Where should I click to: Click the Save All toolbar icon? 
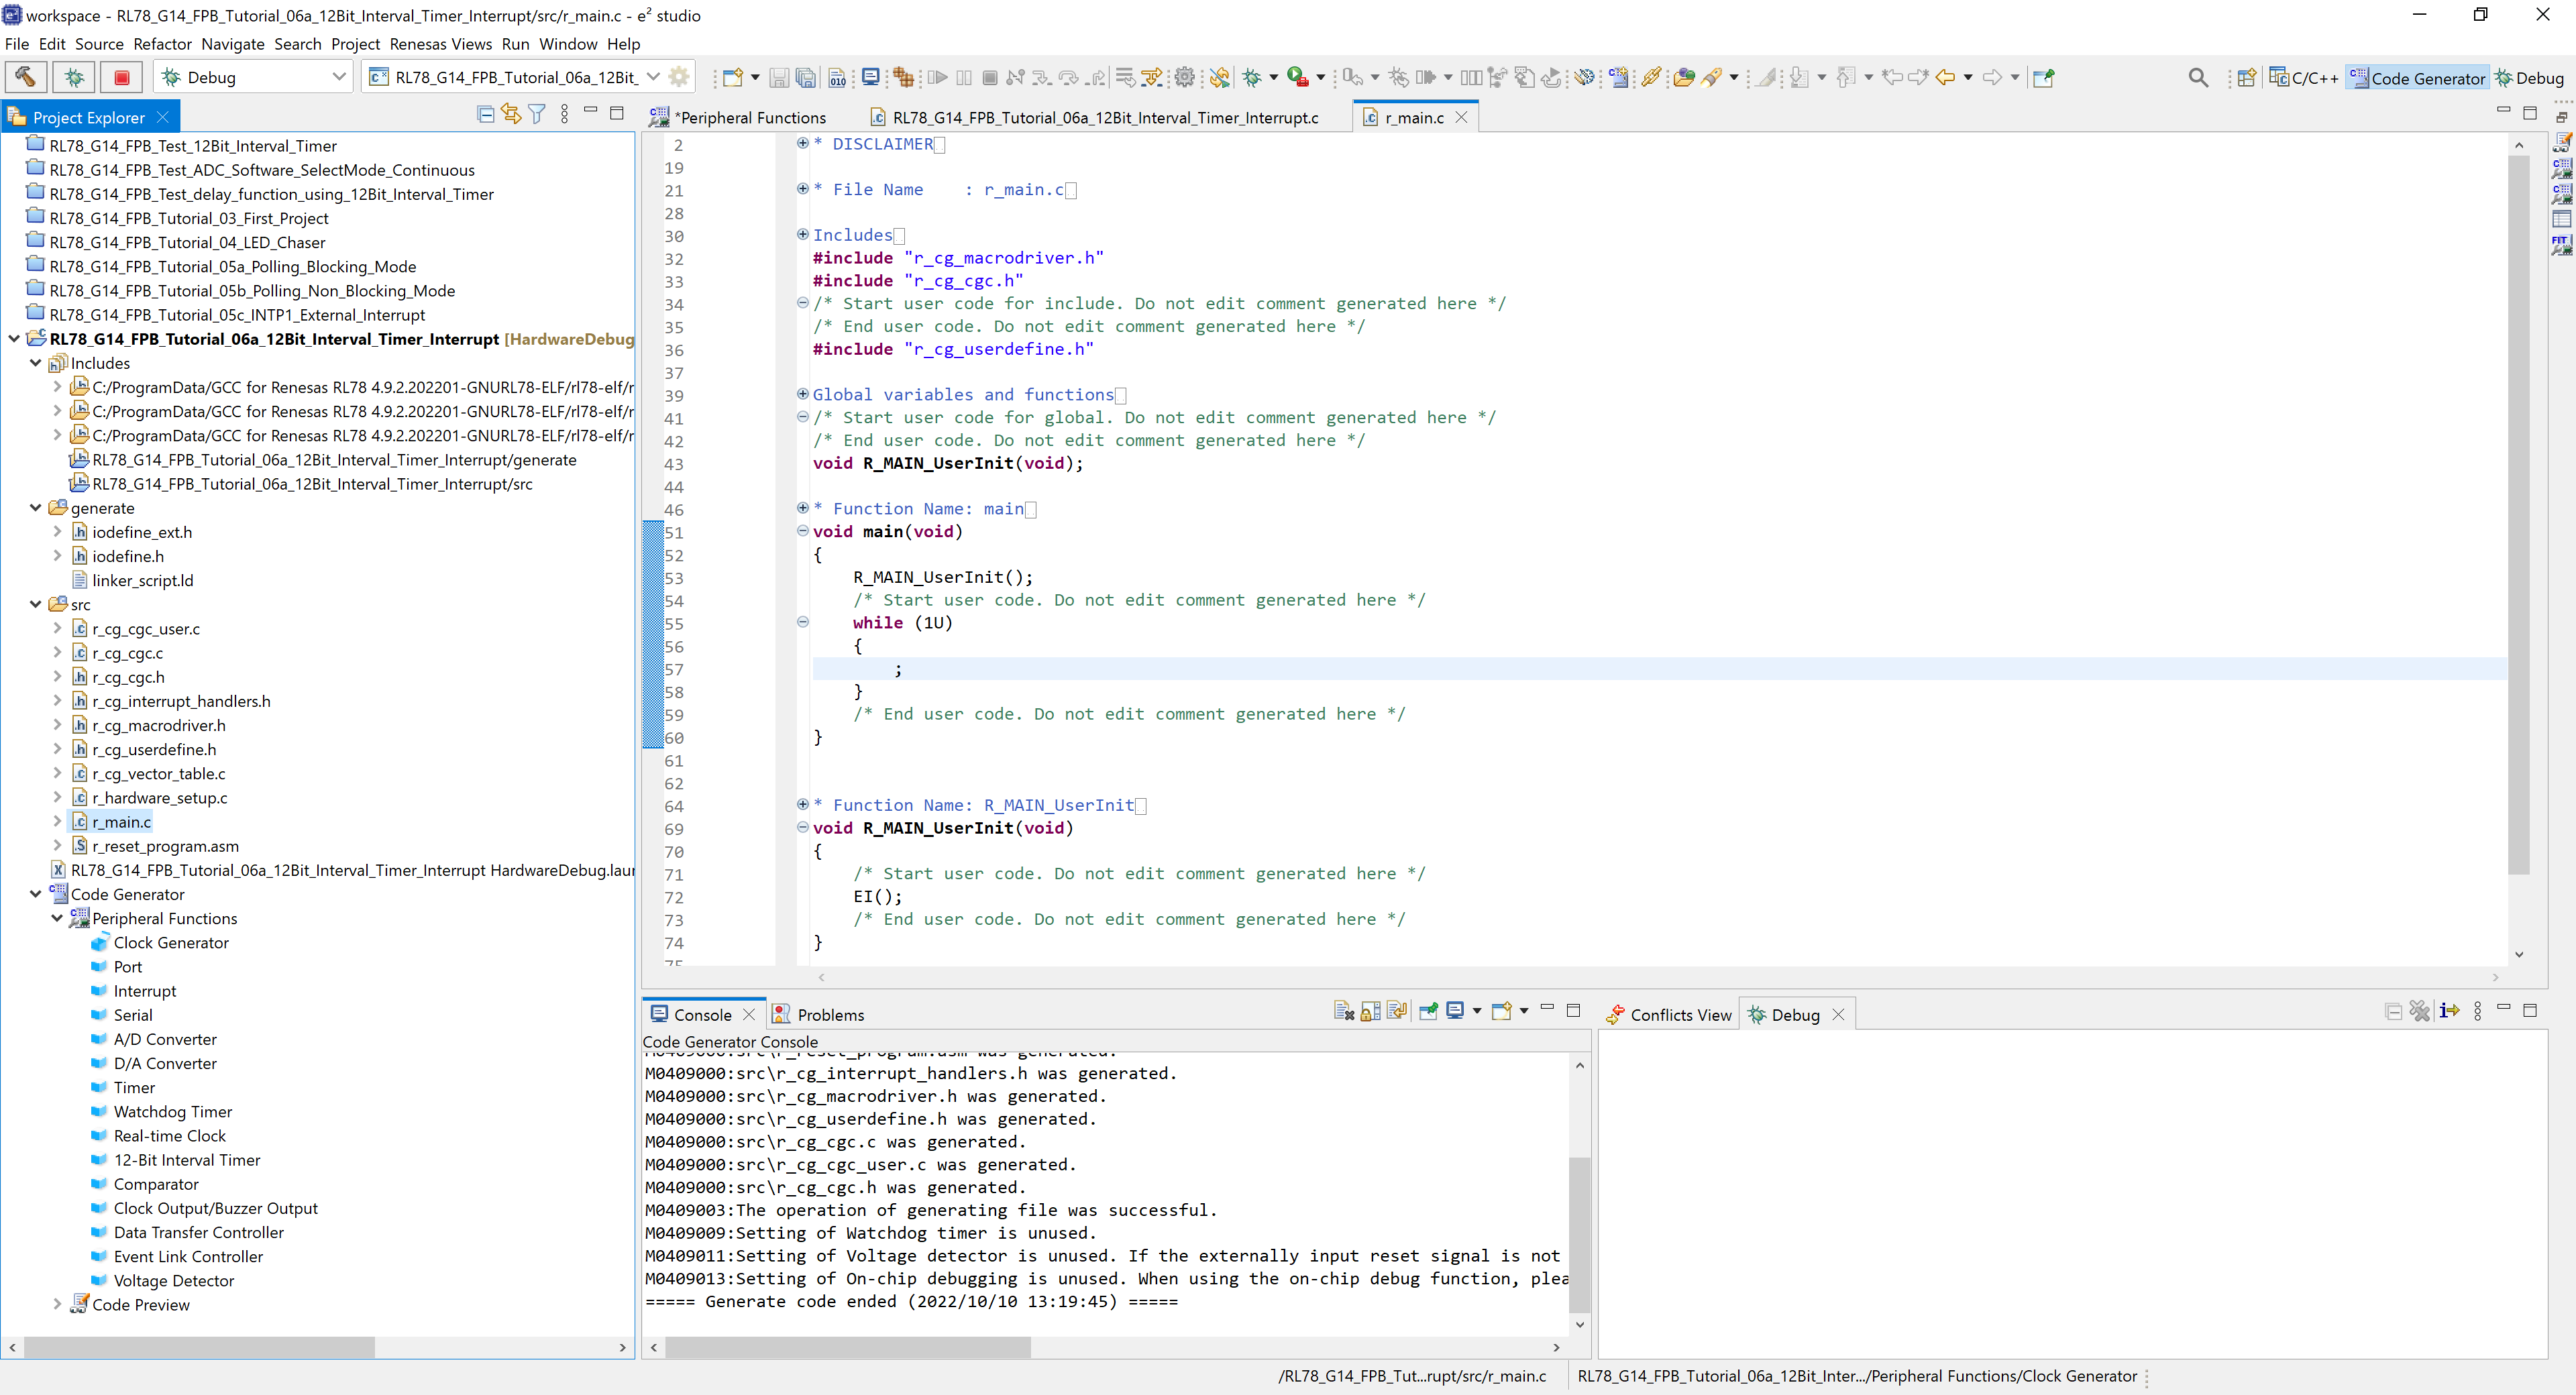[x=806, y=77]
